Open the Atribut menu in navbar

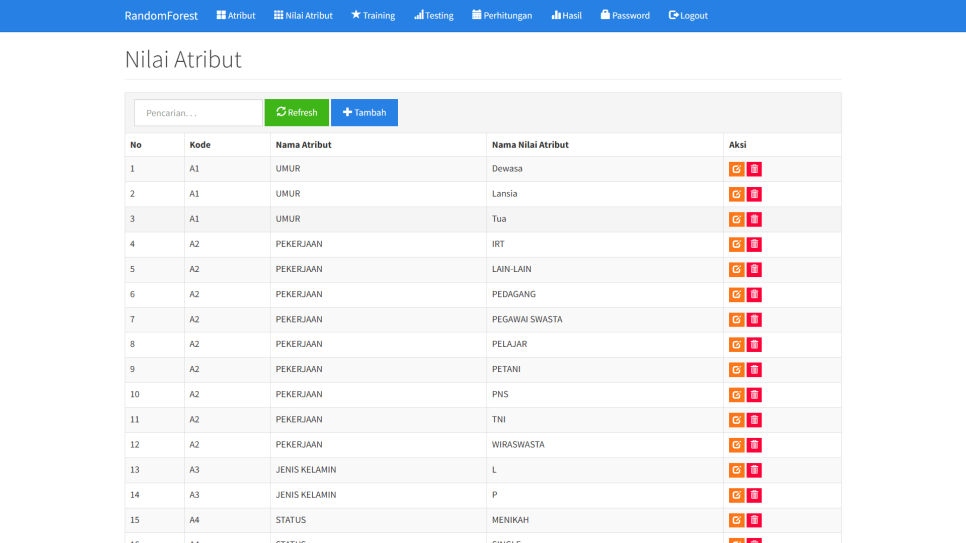[236, 16]
